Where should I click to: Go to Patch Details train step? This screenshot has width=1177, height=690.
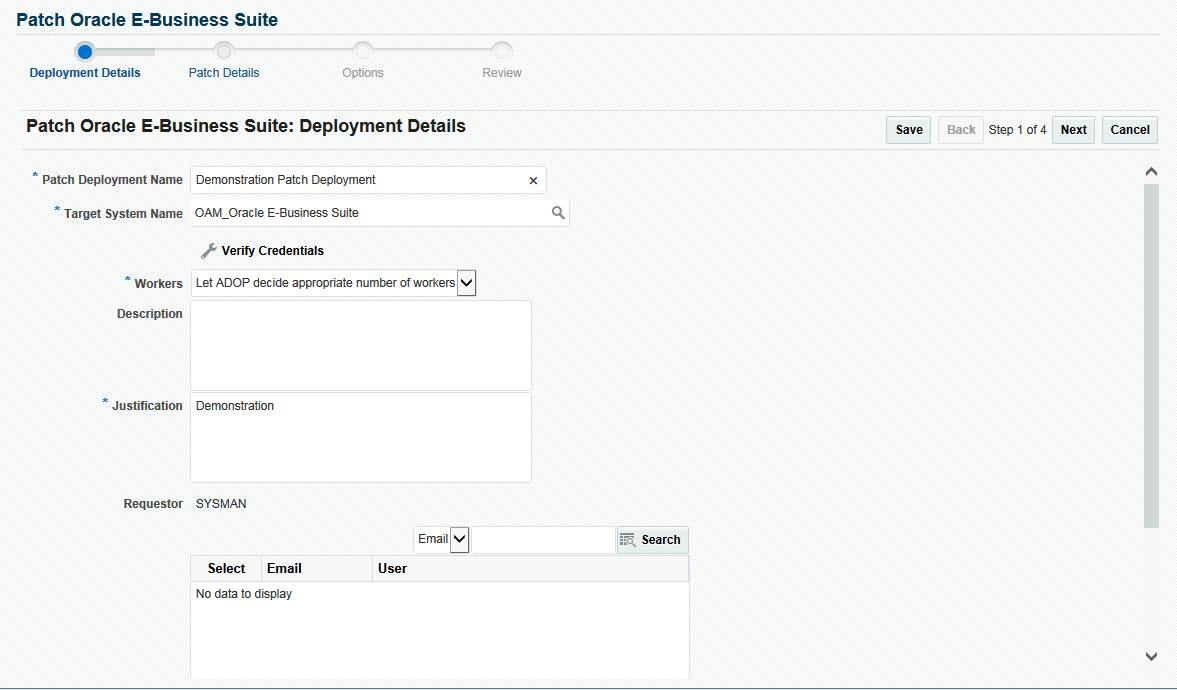point(224,73)
